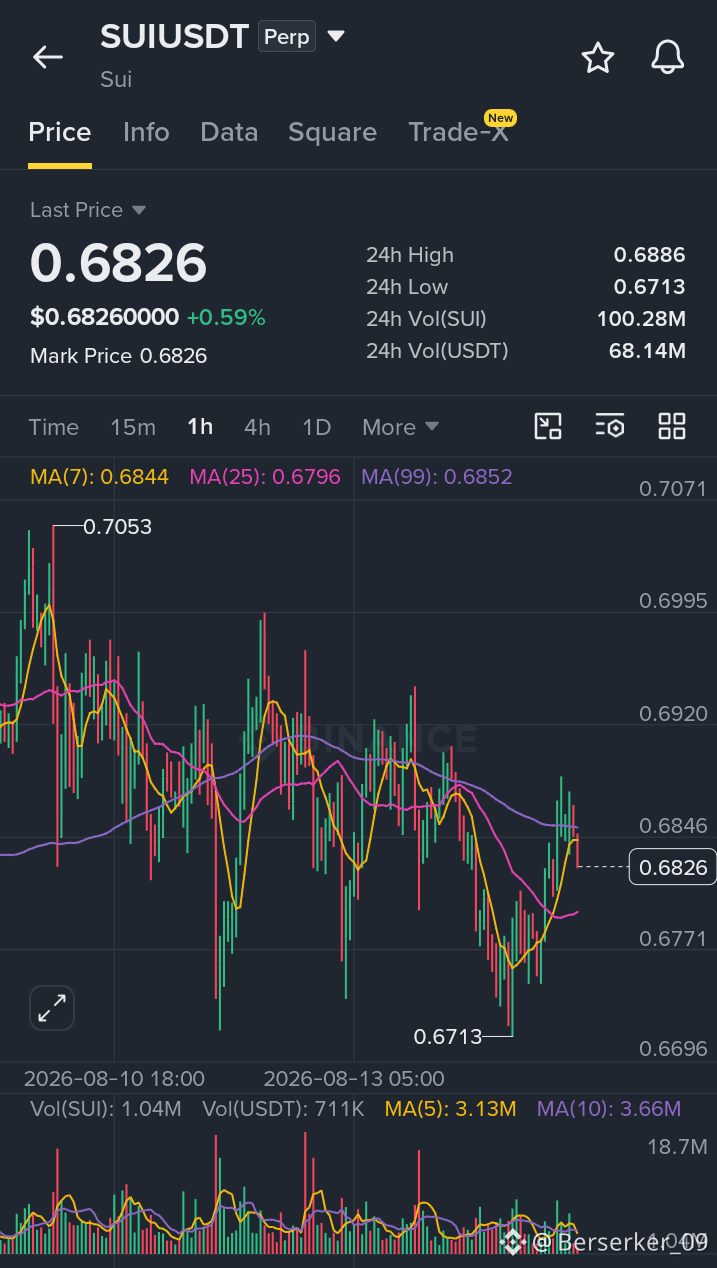717x1268 pixels.
Task: Open the More timeframes dropdown
Action: [x=401, y=427]
